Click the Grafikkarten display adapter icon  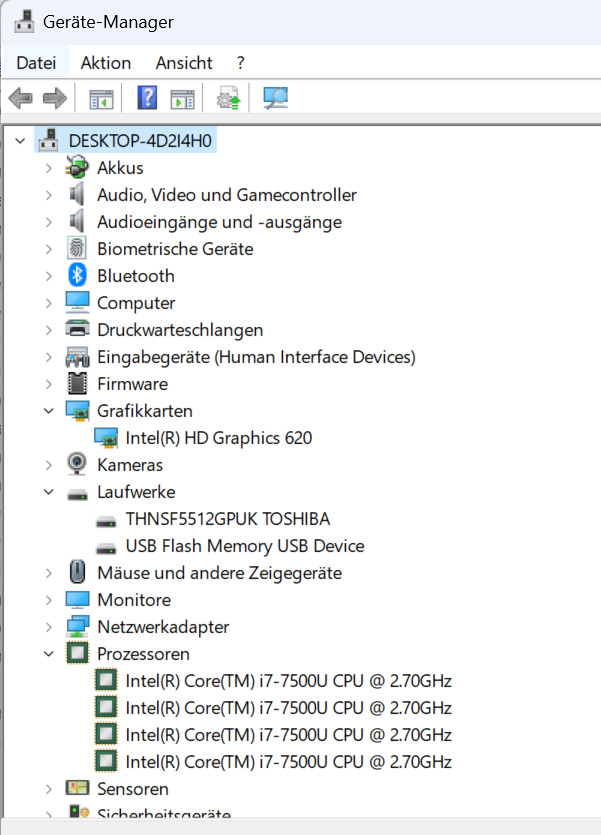pyautogui.click(x=77, y=411)
